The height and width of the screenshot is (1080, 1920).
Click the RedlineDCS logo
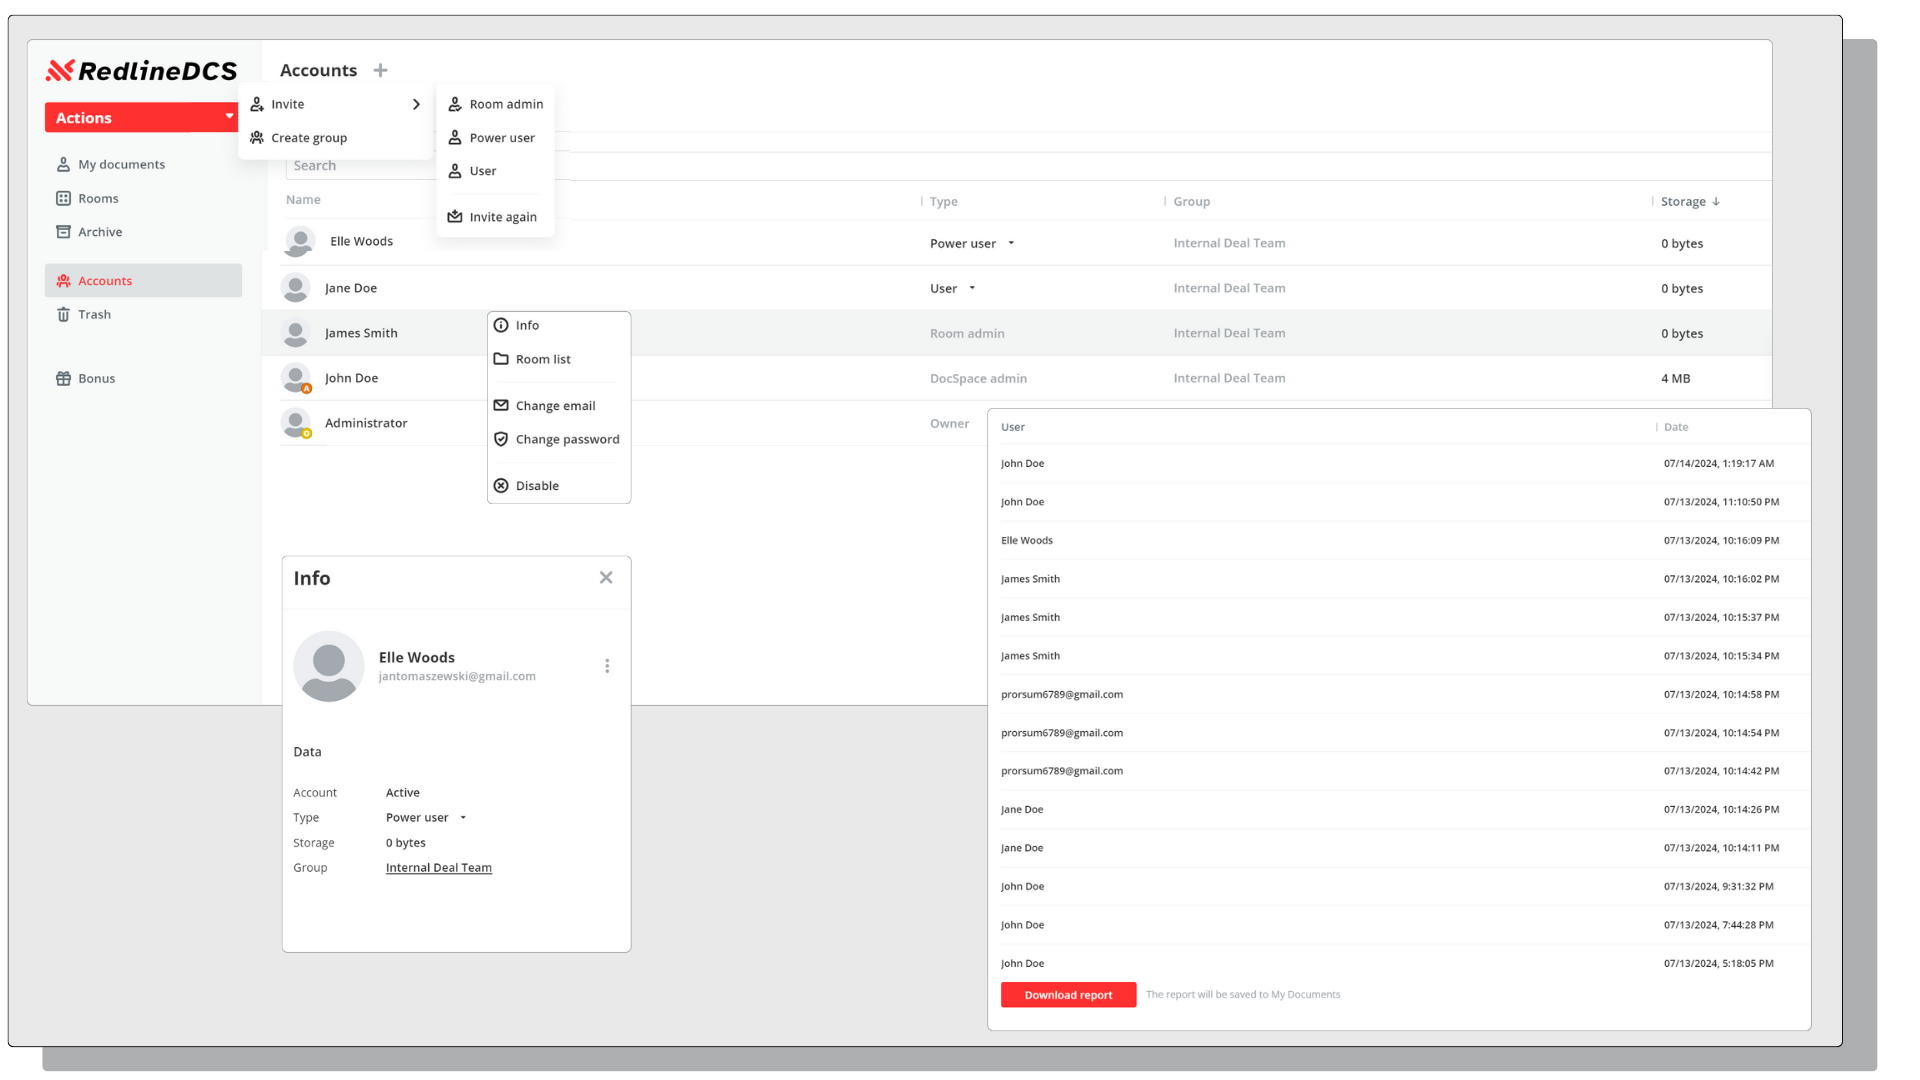(141, 70)
